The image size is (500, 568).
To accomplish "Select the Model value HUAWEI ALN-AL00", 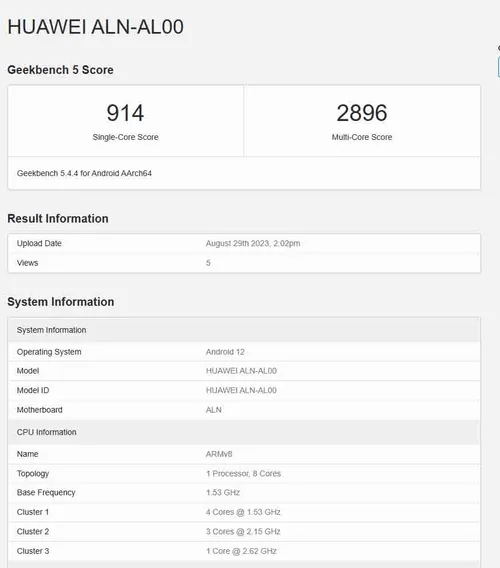I will (x=241, y=371).
